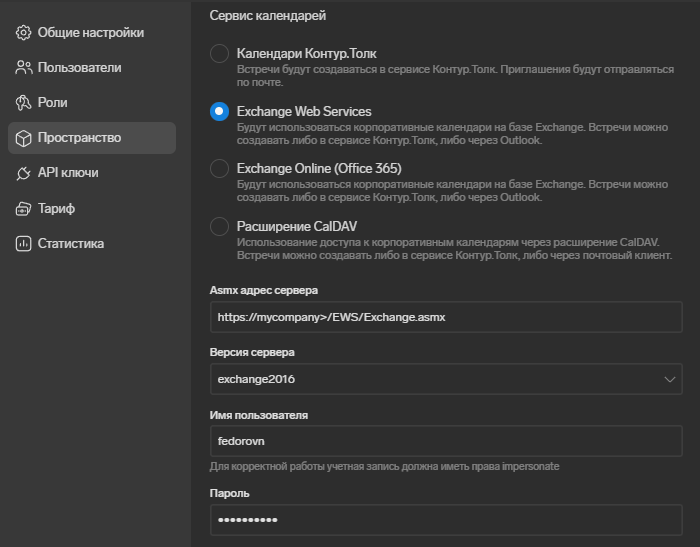This screenshot has width=700, height=547.
Task: Select the Календари Контур.Толк radio button
Action: point(219,54)
